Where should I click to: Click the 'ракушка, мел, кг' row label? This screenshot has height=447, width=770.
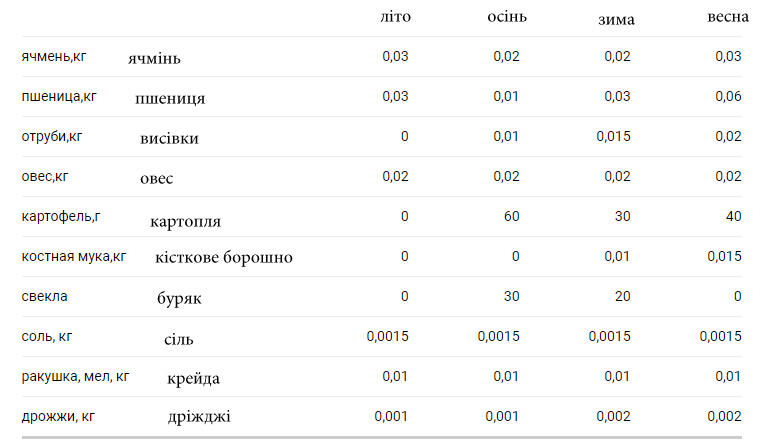click(x=76, y=376)
